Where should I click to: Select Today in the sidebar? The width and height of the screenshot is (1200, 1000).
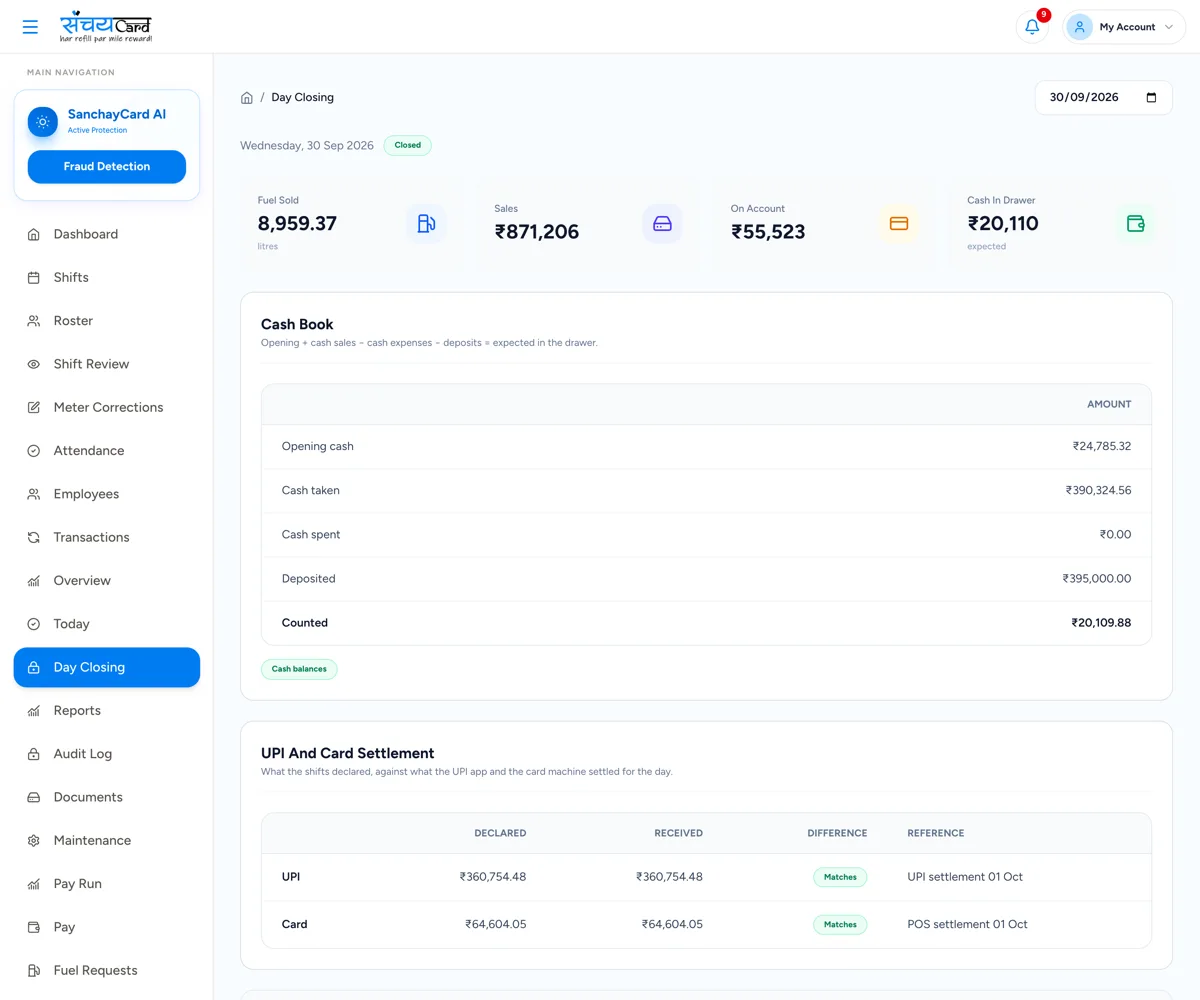tap(107, 624)
